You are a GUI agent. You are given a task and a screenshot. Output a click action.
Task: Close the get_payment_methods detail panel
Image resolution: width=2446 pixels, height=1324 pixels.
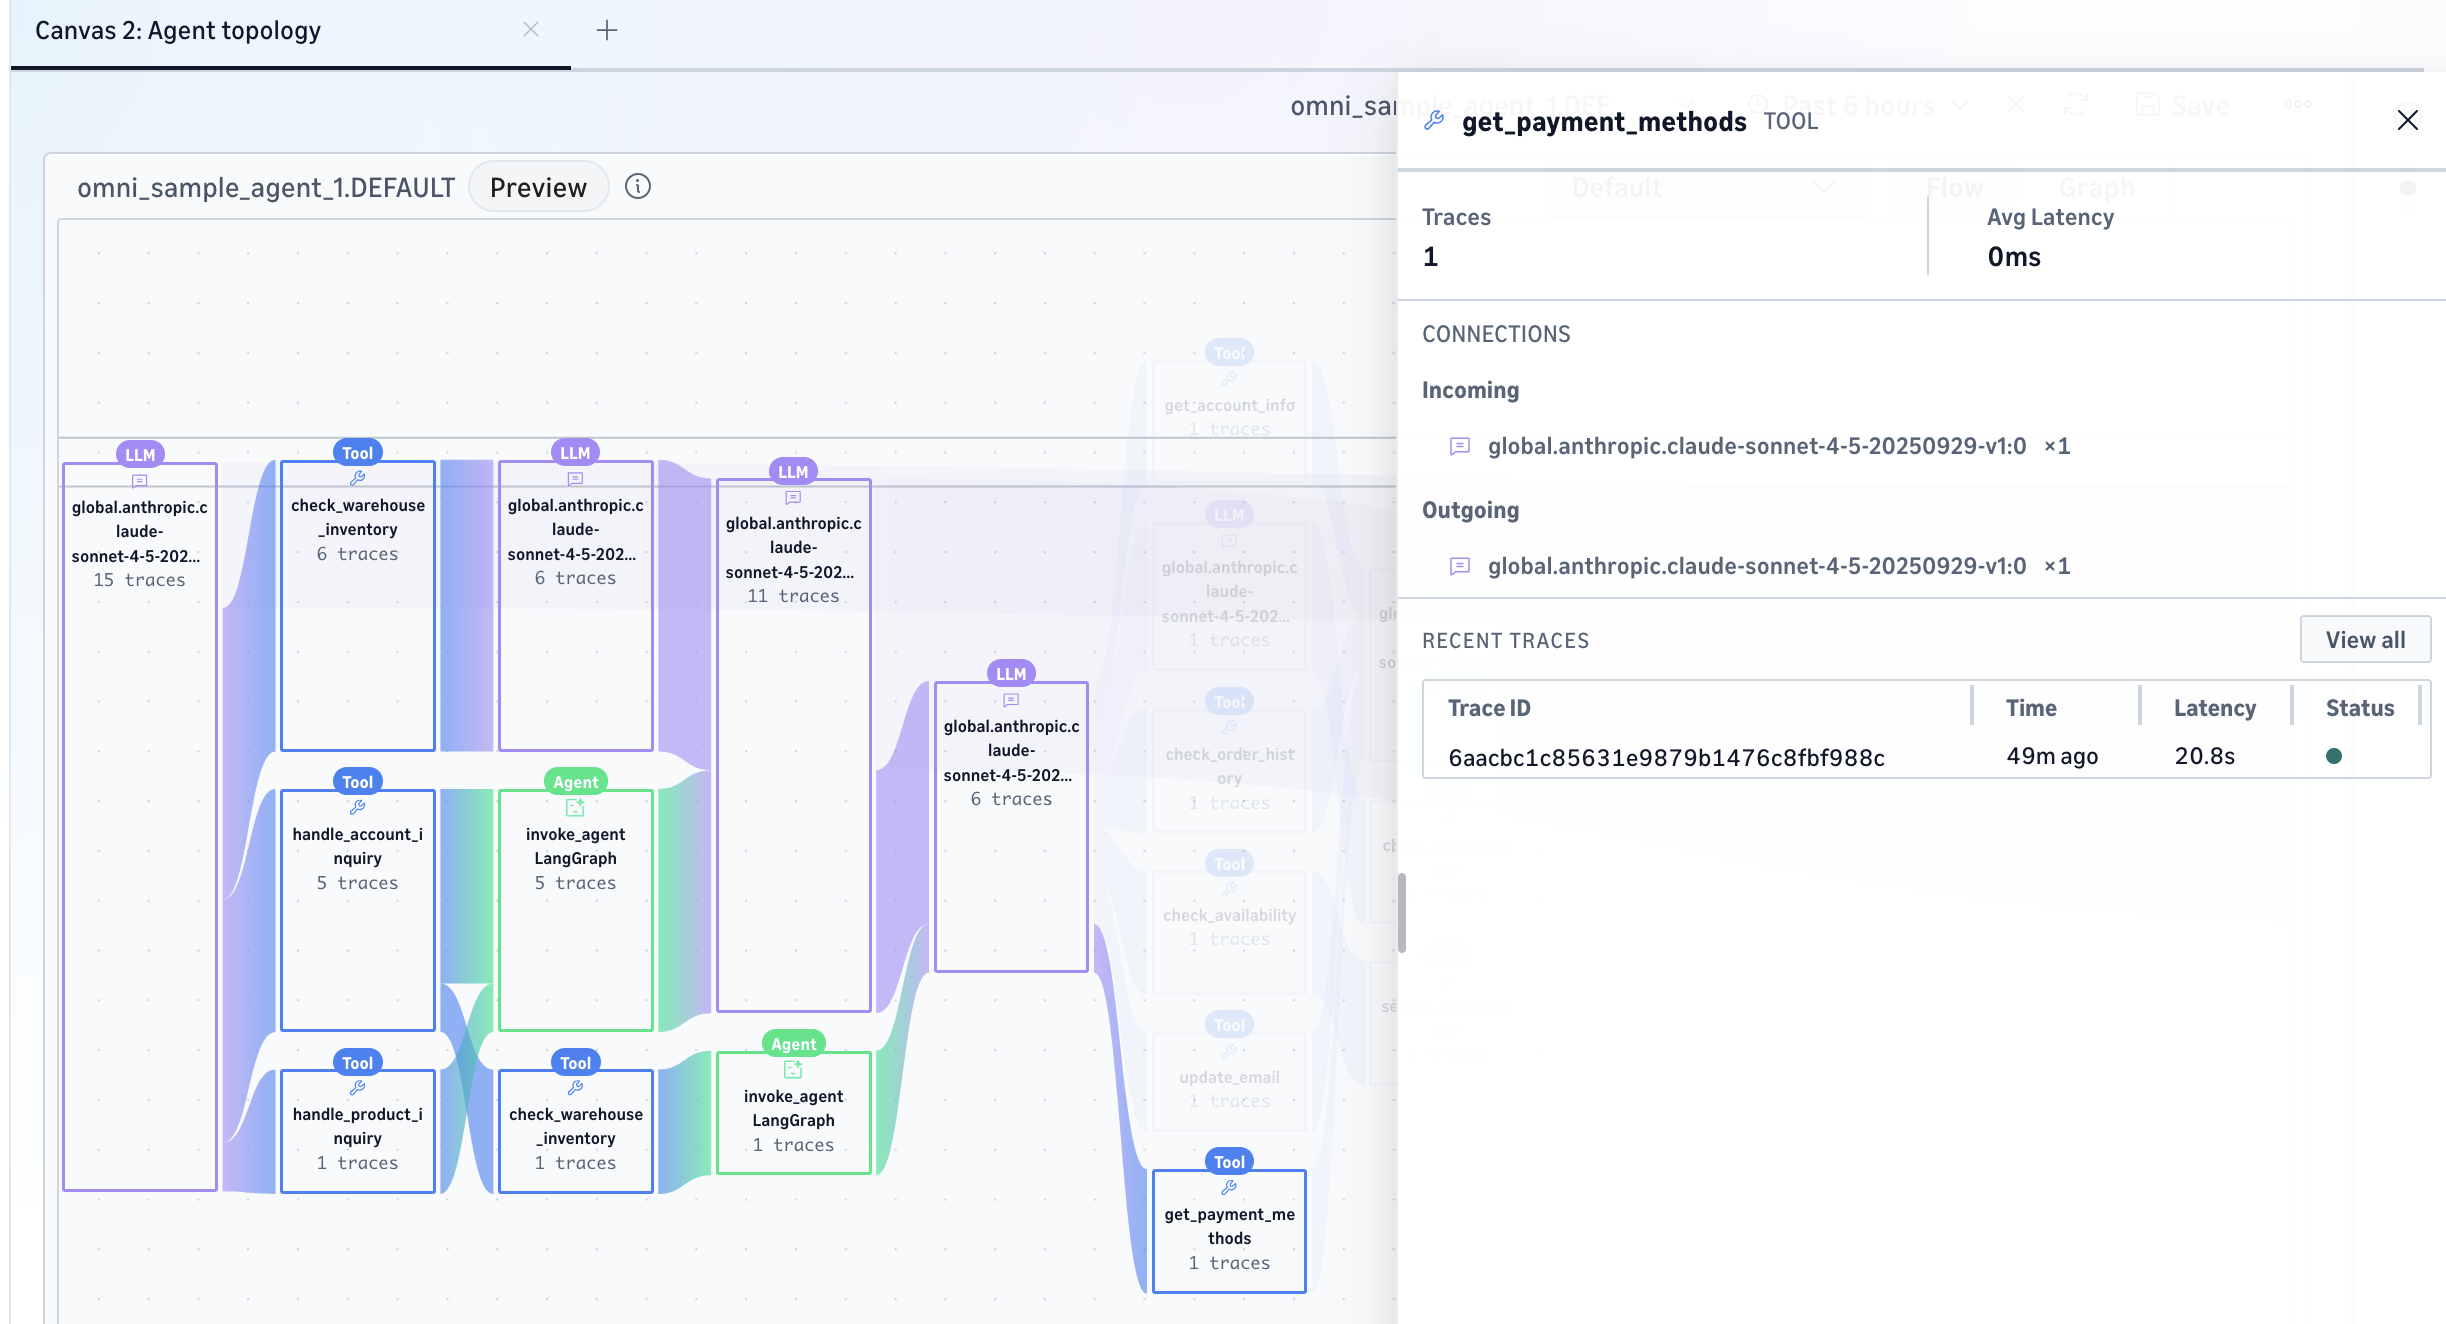pos(2407,121)
